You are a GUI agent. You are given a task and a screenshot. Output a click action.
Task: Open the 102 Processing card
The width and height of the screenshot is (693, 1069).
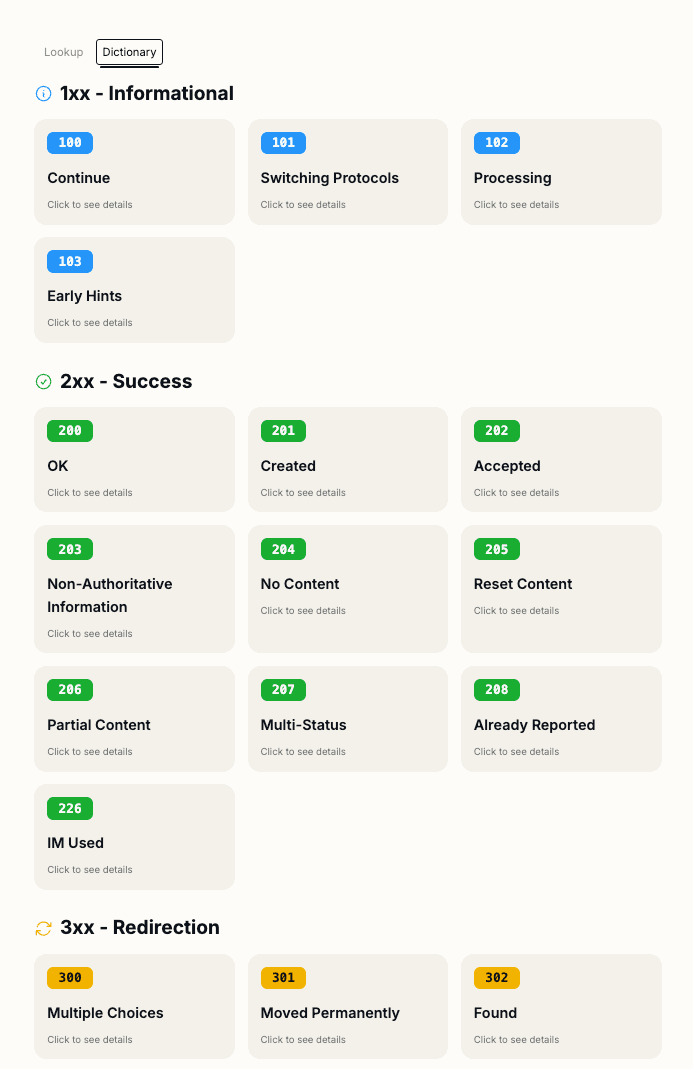(x=561, y=172)
